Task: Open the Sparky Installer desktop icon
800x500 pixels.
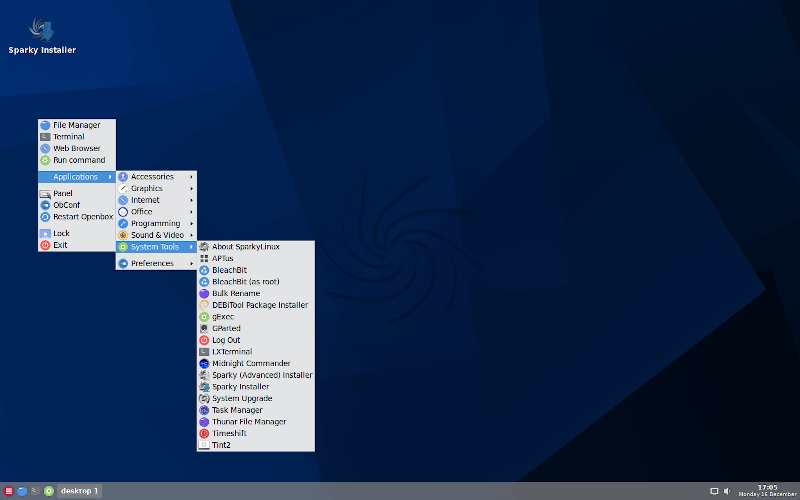Action: click(x=42, y=36)
